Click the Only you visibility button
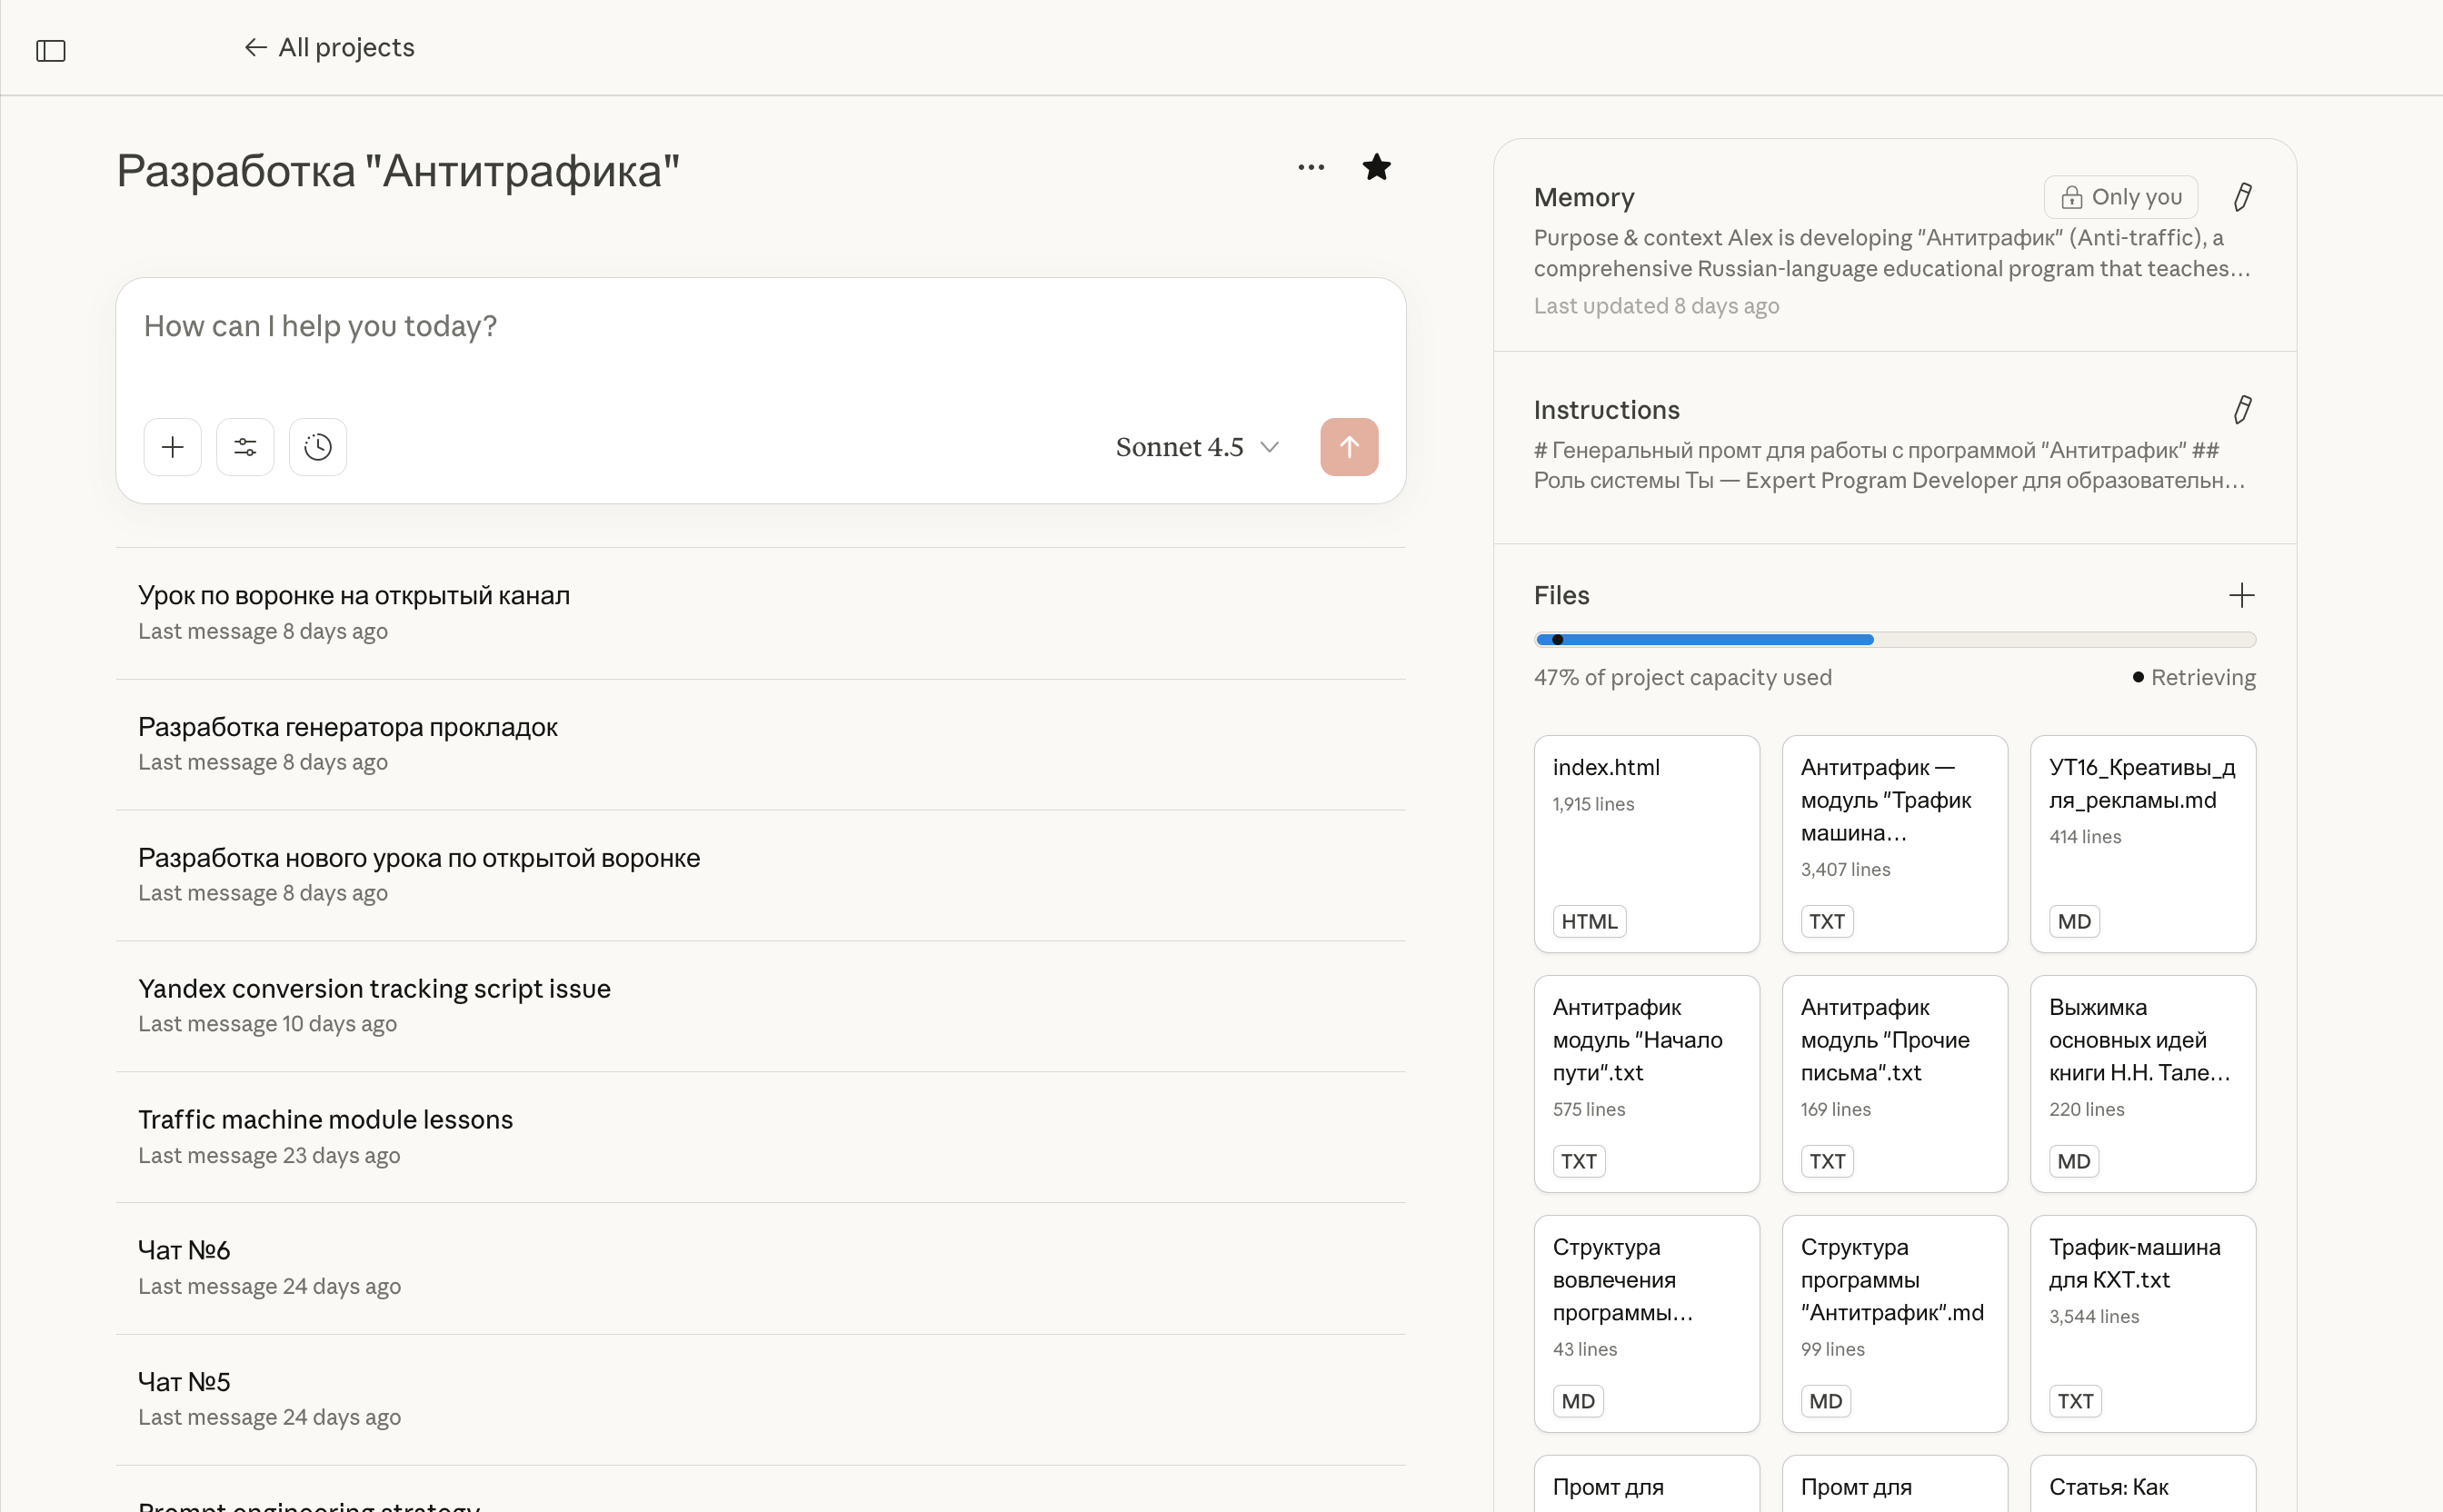Viewport: 2443px width, 1512px height. coord(2120,197)
